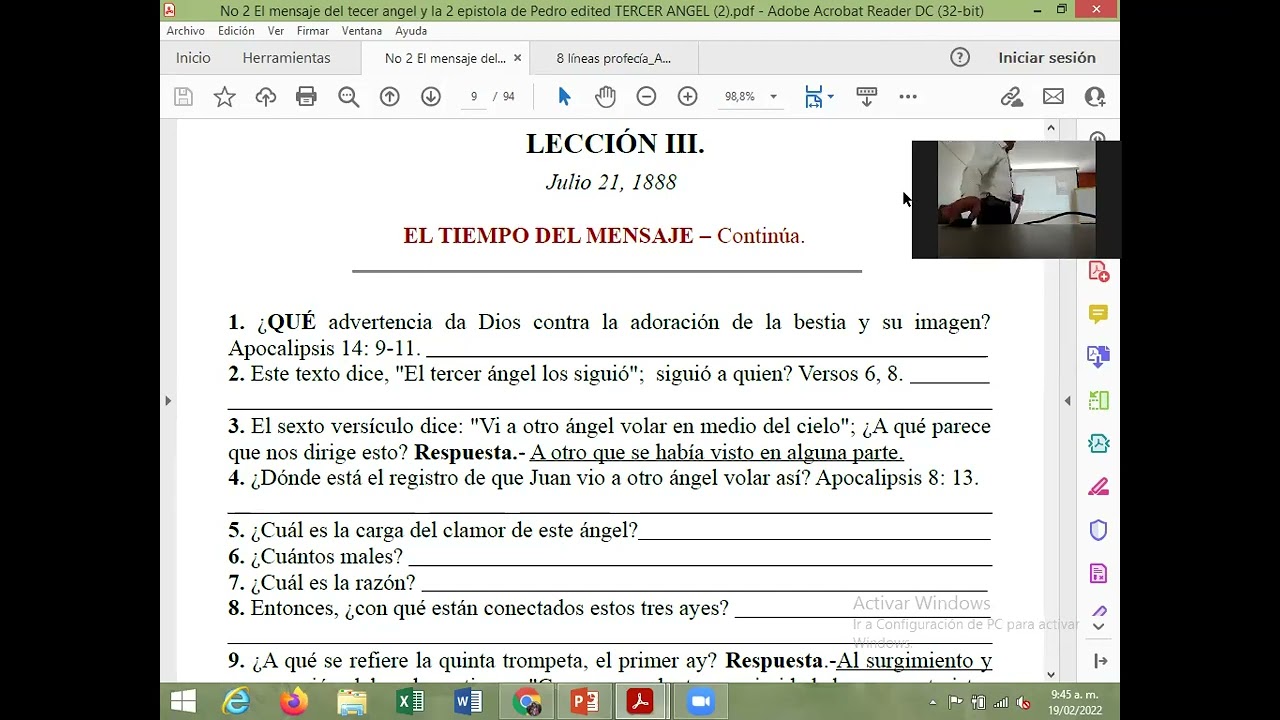Open the Edición menu
This screenshot has height=720, width=1280.
click(236, 31)
